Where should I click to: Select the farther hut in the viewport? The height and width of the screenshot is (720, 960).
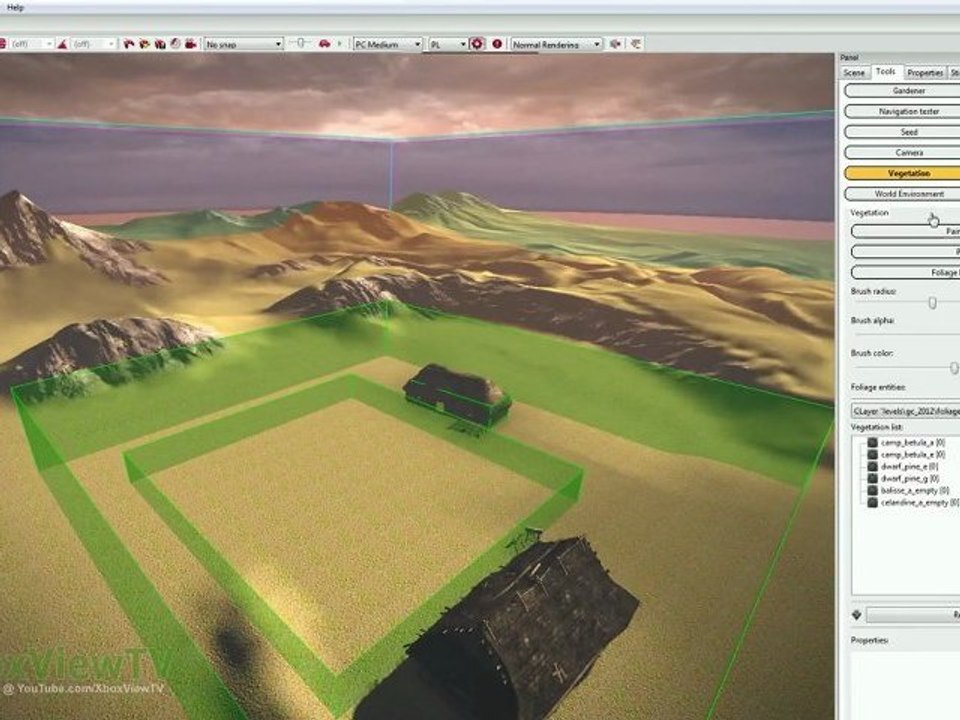tap(456, 394)
